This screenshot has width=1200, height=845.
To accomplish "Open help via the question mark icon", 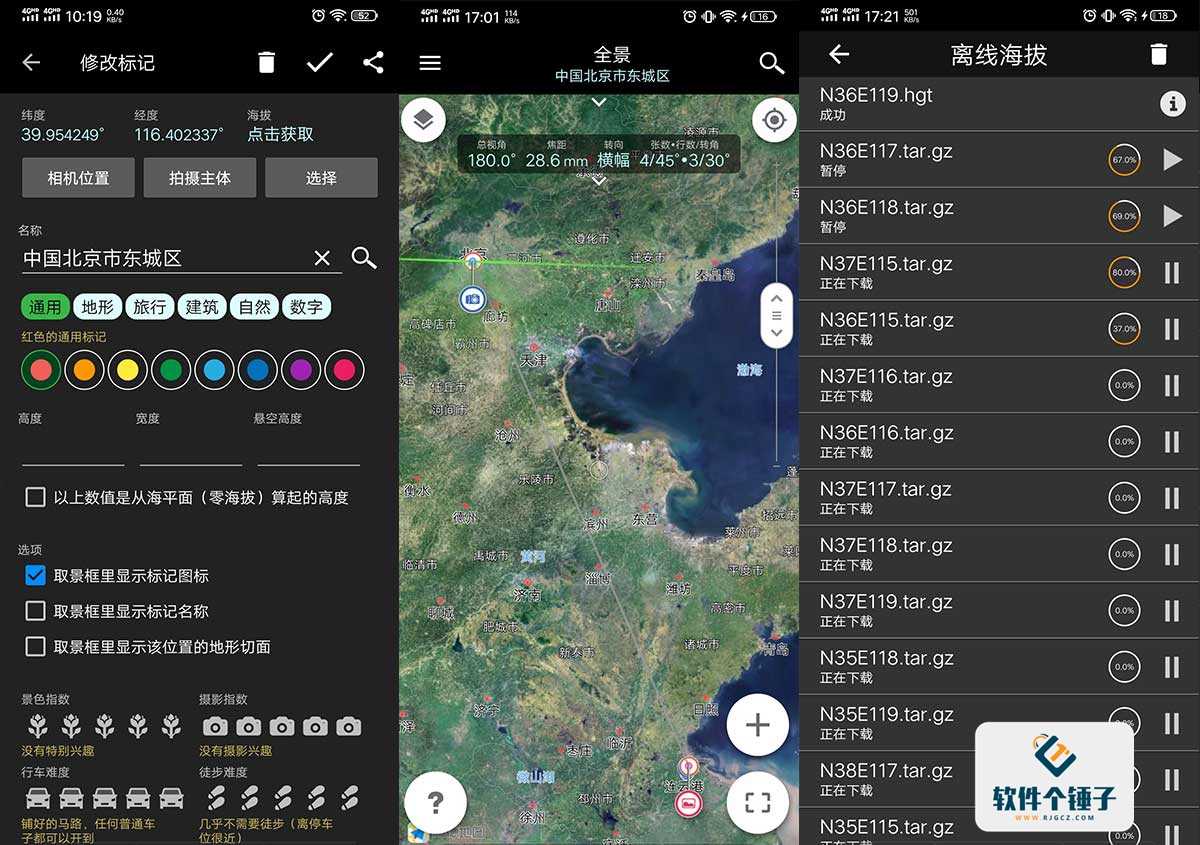I will point(435,802).
